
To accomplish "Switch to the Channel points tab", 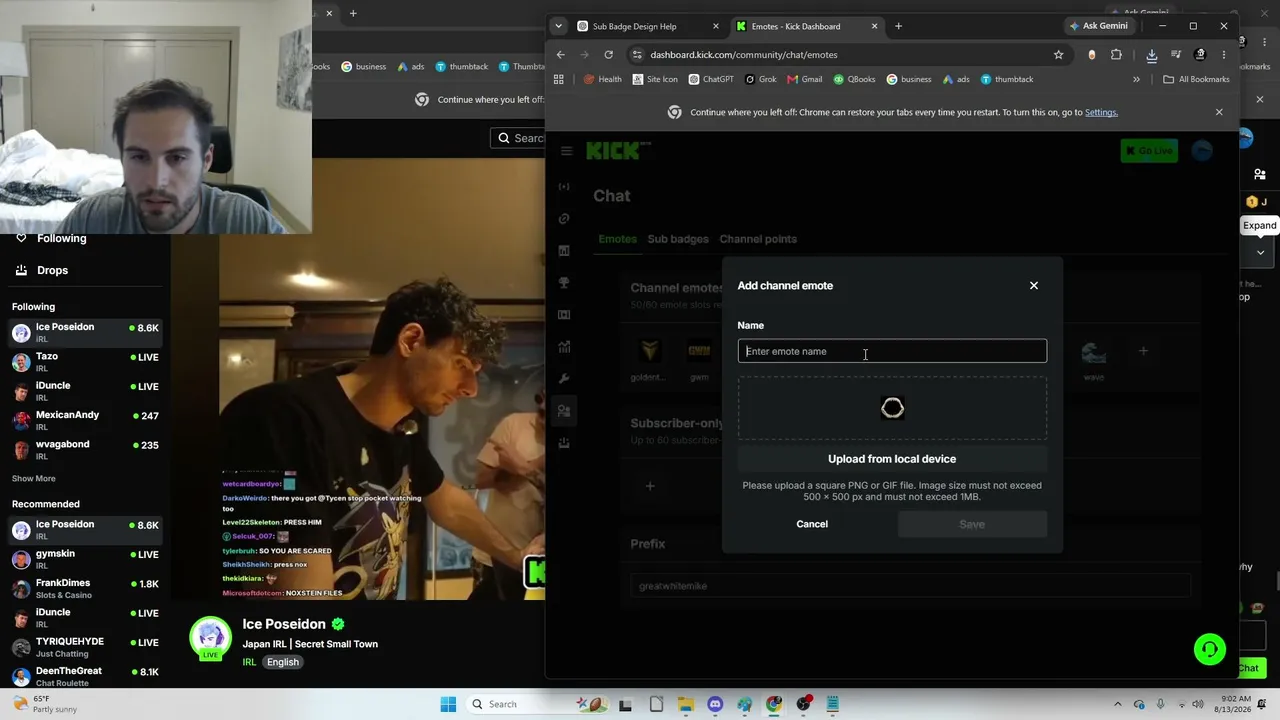I will (758, 239).
